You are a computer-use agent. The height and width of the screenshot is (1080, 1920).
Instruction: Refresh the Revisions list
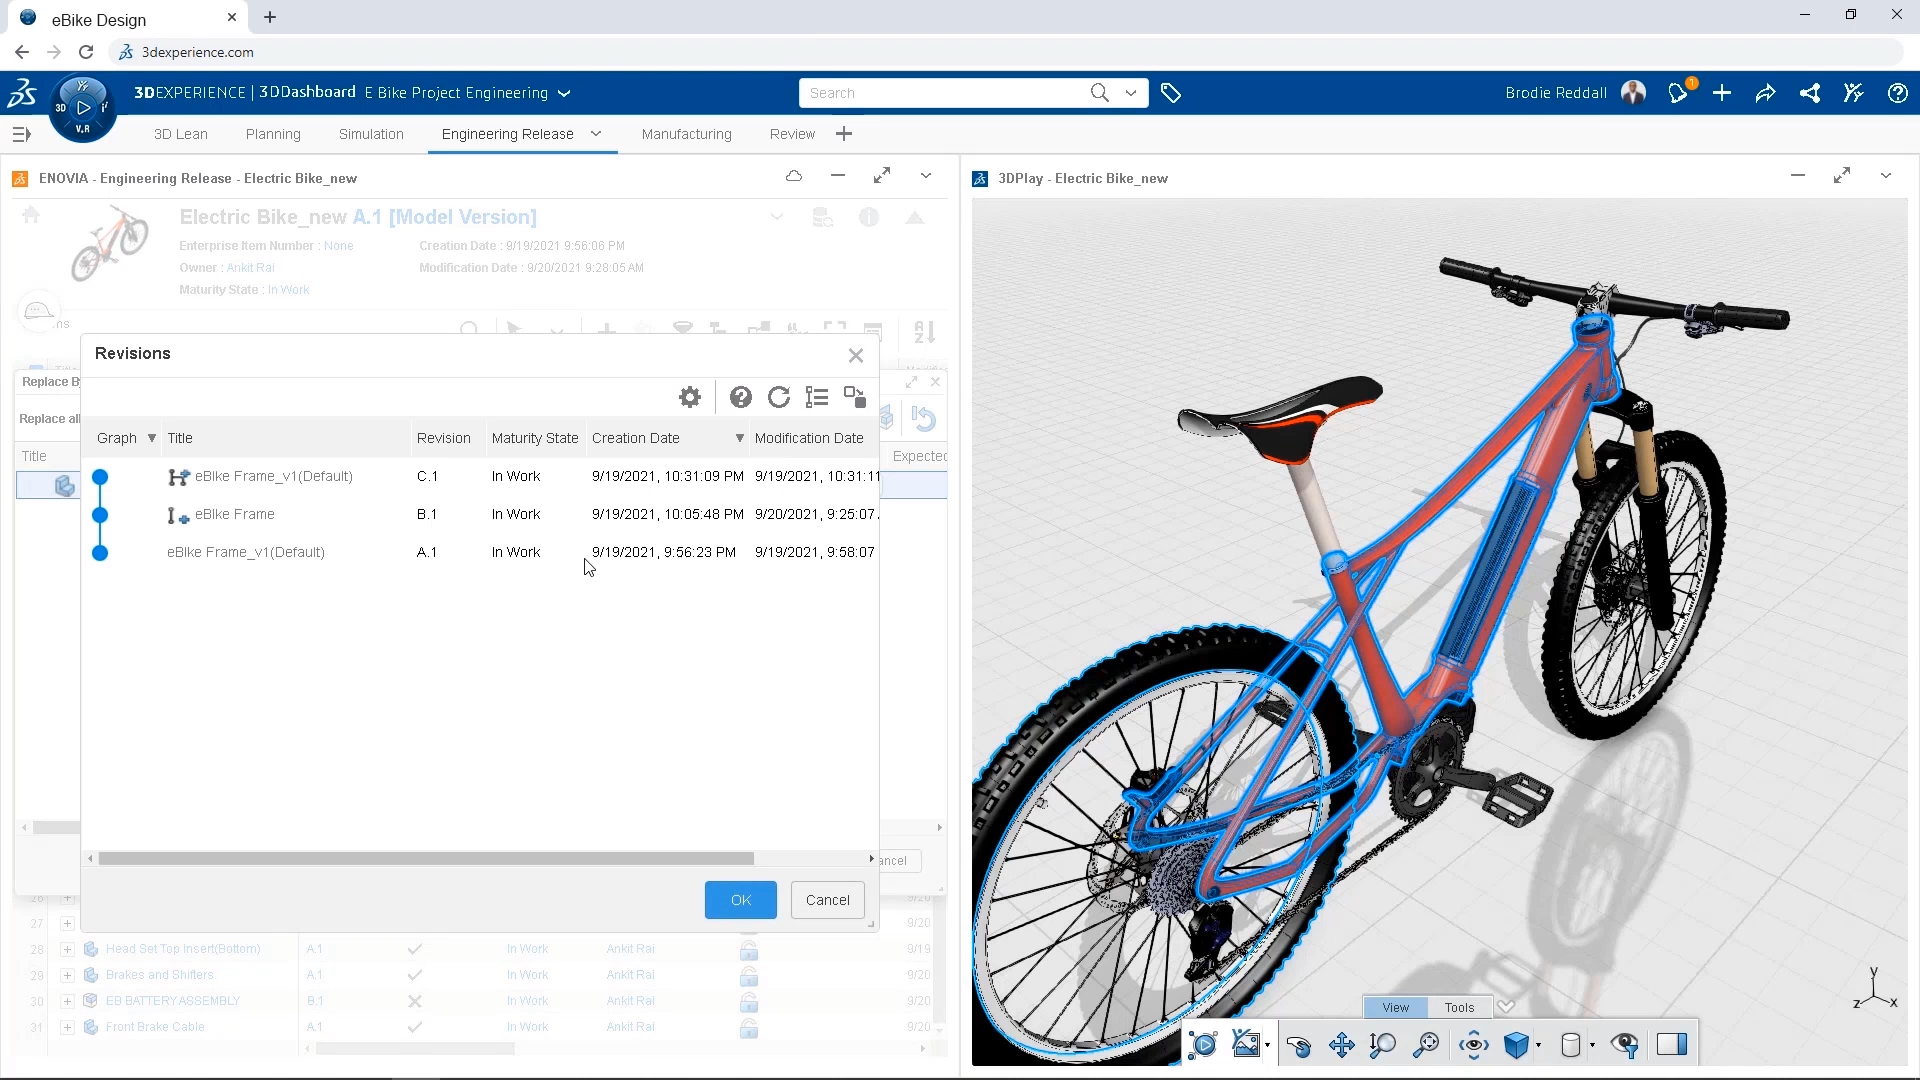pyautogui.click(x=779, y=396)
